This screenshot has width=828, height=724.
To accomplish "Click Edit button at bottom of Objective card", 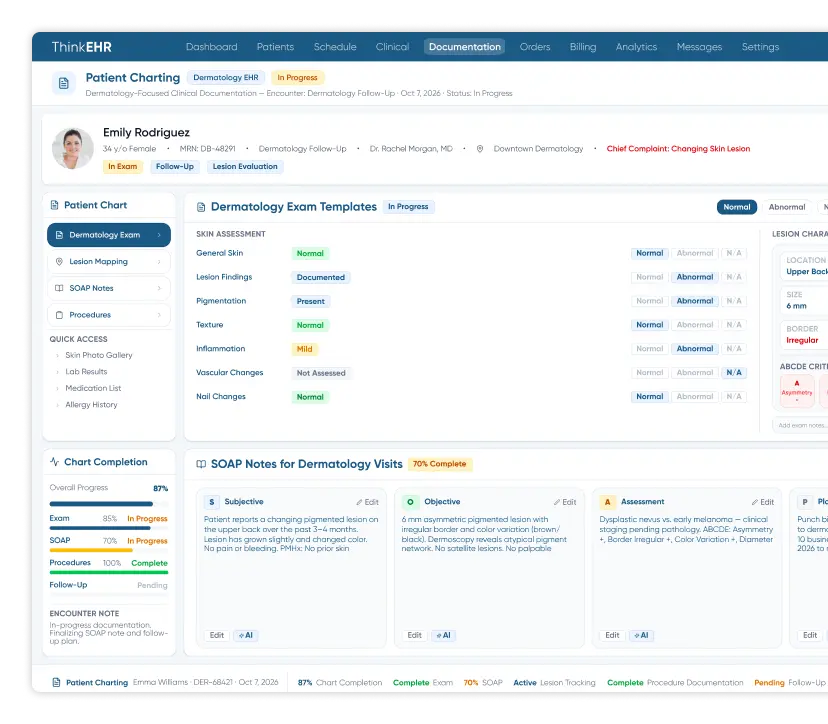I will tap(415, 635).
